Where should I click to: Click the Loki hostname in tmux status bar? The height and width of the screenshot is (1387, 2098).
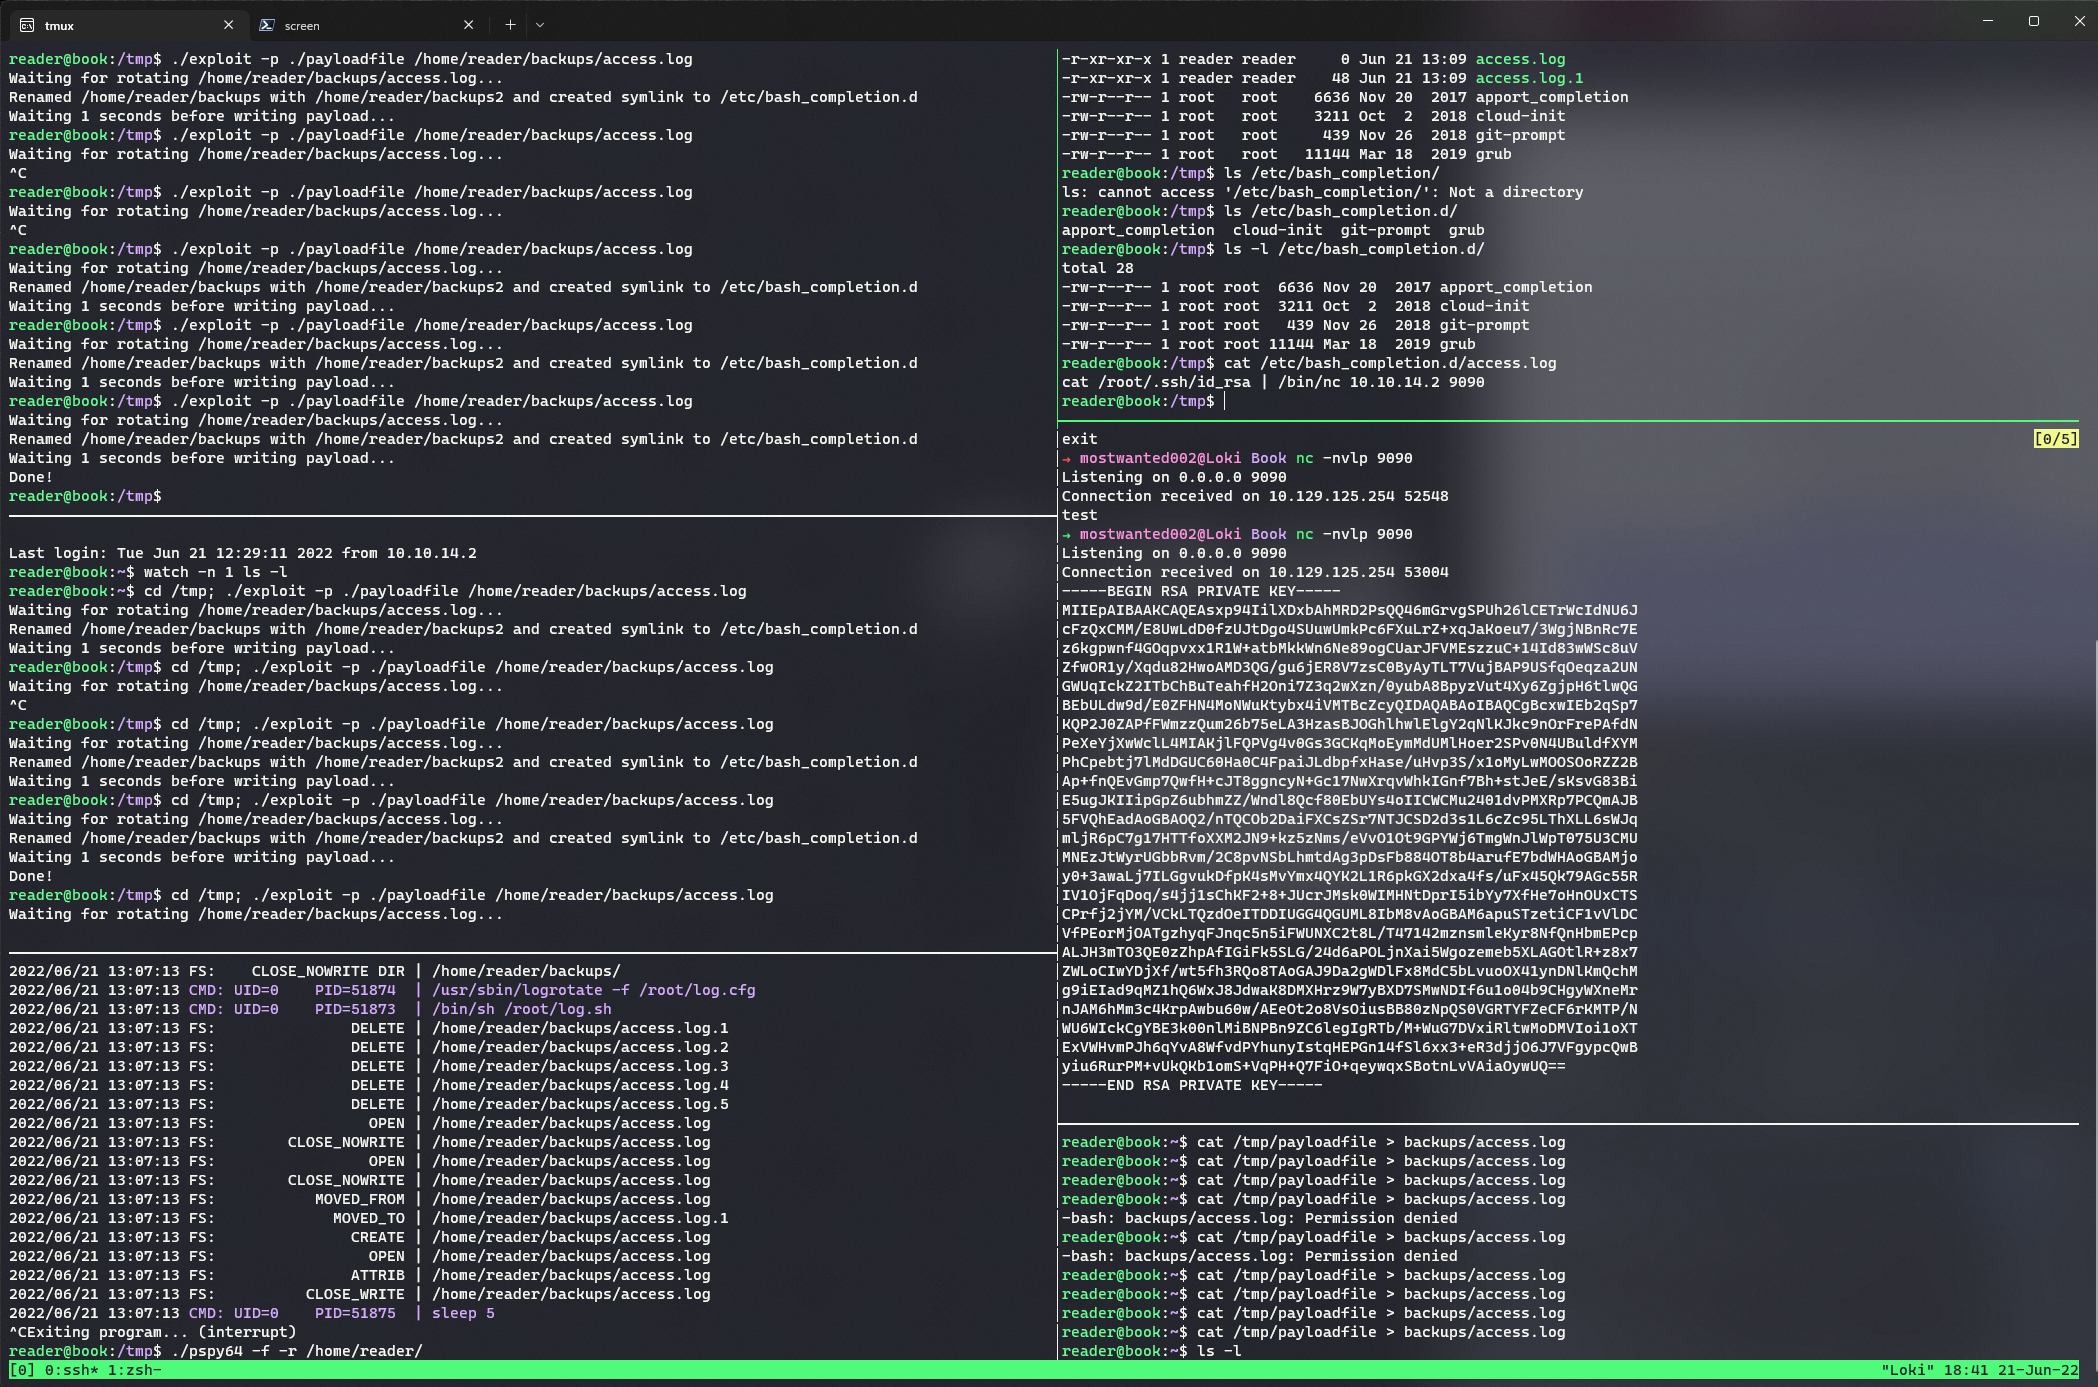click(1907, 1370)
